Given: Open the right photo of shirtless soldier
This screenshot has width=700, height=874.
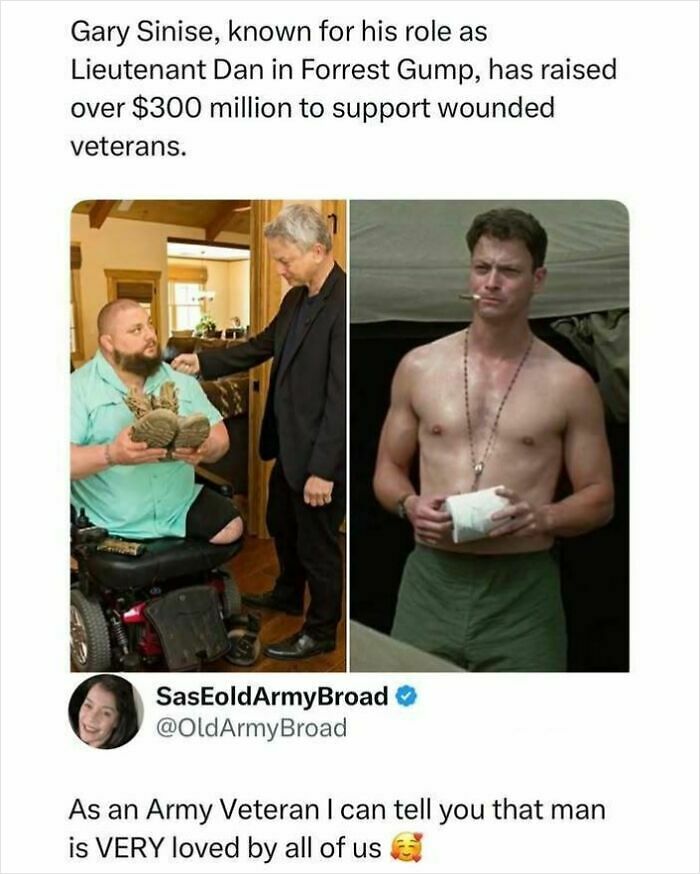Looking at the screenshot, I should click(x=489, y=435).
